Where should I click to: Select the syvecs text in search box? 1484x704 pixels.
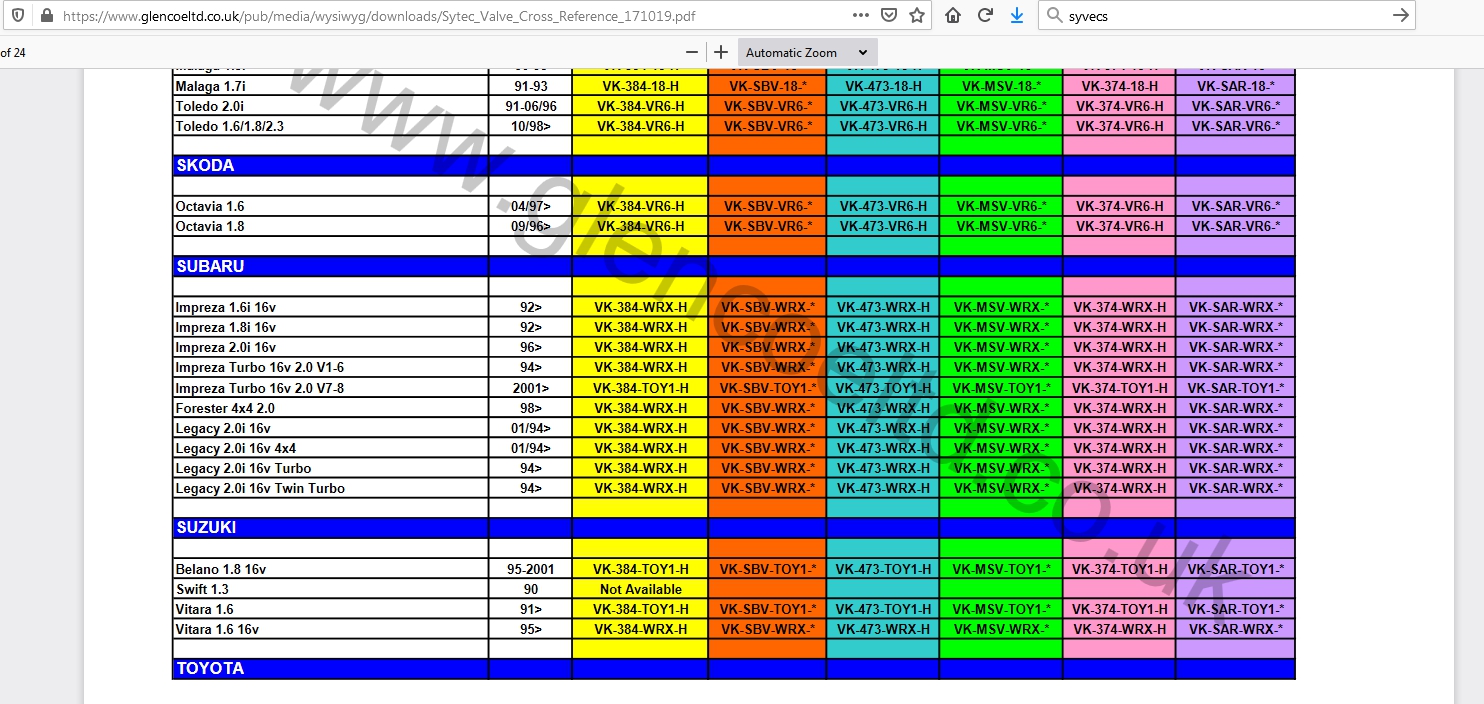pyautogui.click(x=1090, y=15)
